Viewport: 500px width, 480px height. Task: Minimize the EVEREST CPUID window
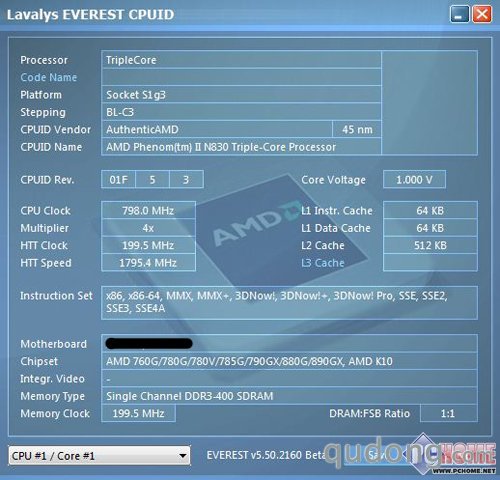(x=460, y=14)
